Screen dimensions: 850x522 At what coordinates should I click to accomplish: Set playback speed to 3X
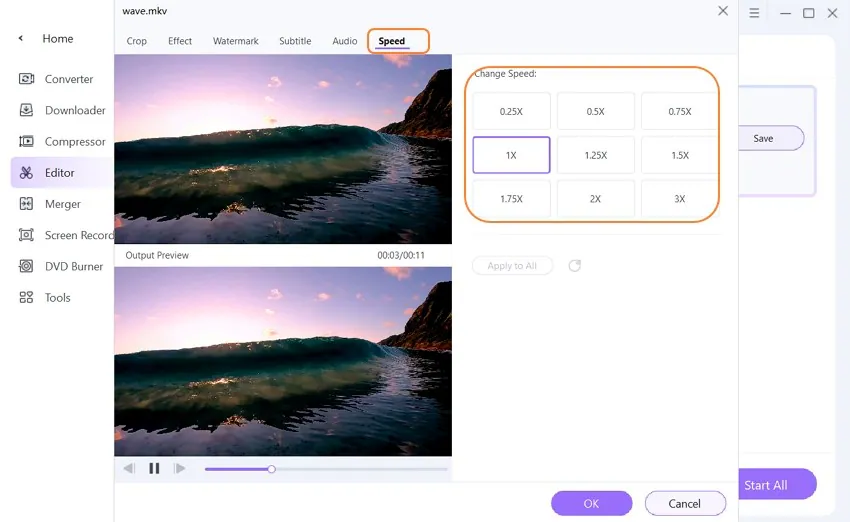click(679, 199)
